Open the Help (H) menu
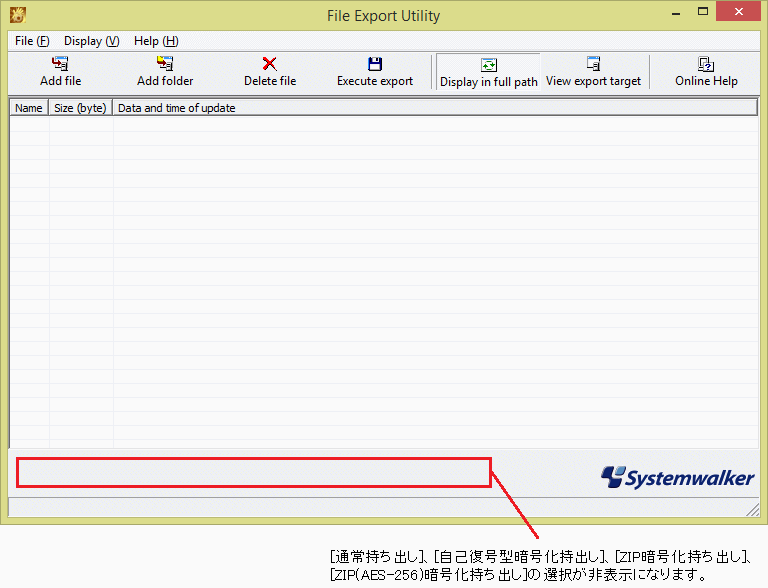Screen dimensions: 768x588 point(156,41)
